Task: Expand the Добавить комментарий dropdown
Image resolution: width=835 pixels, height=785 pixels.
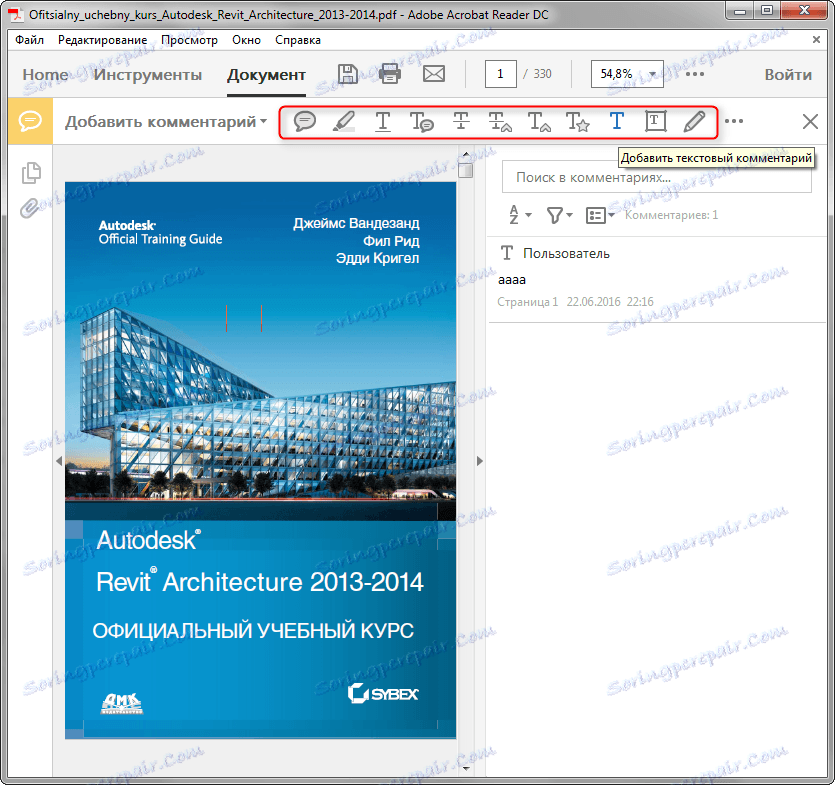Action: [x=166, y=122]
